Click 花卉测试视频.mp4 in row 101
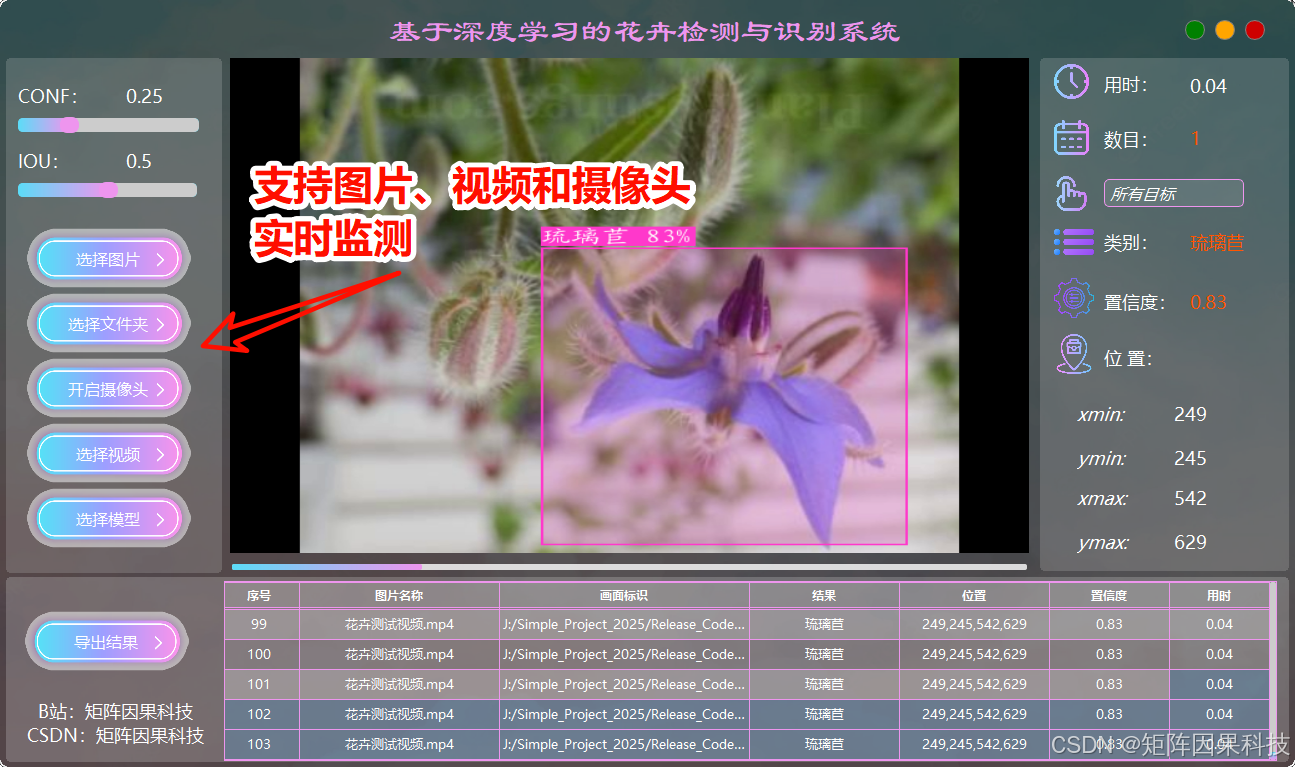This screenshot has height=767, width=1295. pyautogui.click(x=399, y=684)
